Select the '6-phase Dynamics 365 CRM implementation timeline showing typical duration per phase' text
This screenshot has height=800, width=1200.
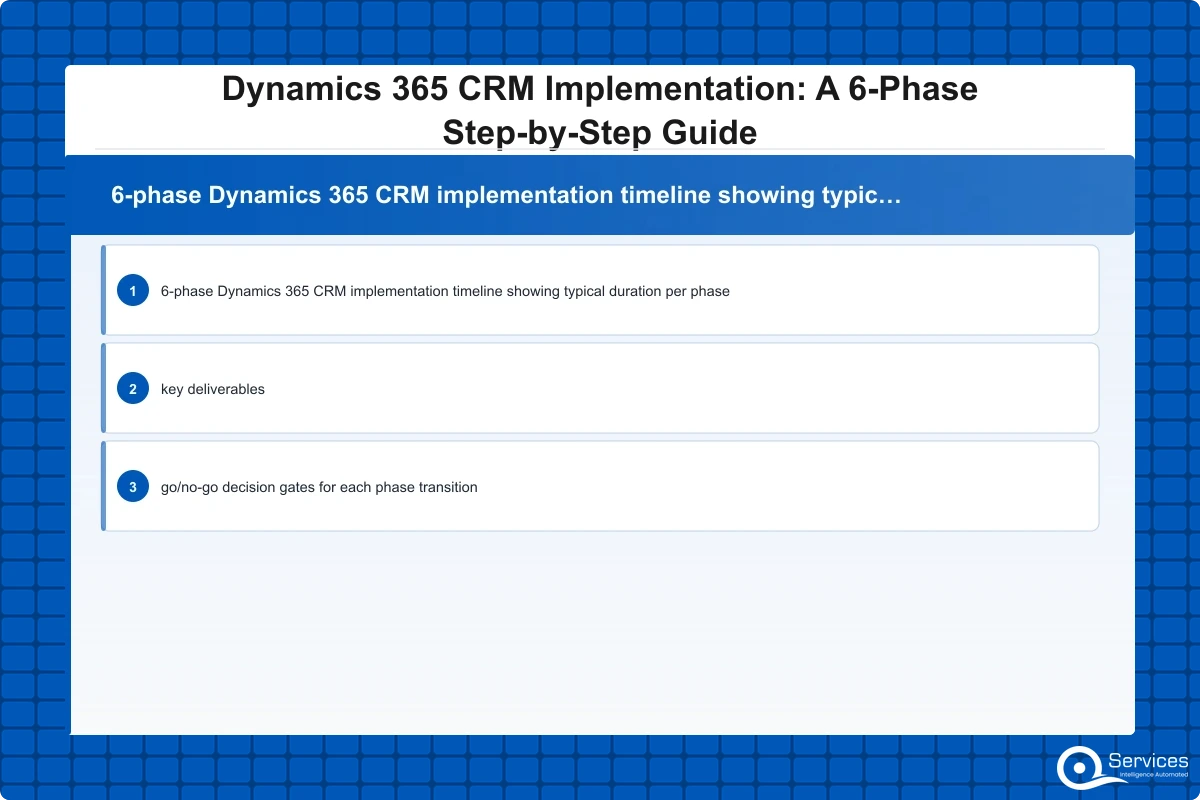(x=445, y=291)
